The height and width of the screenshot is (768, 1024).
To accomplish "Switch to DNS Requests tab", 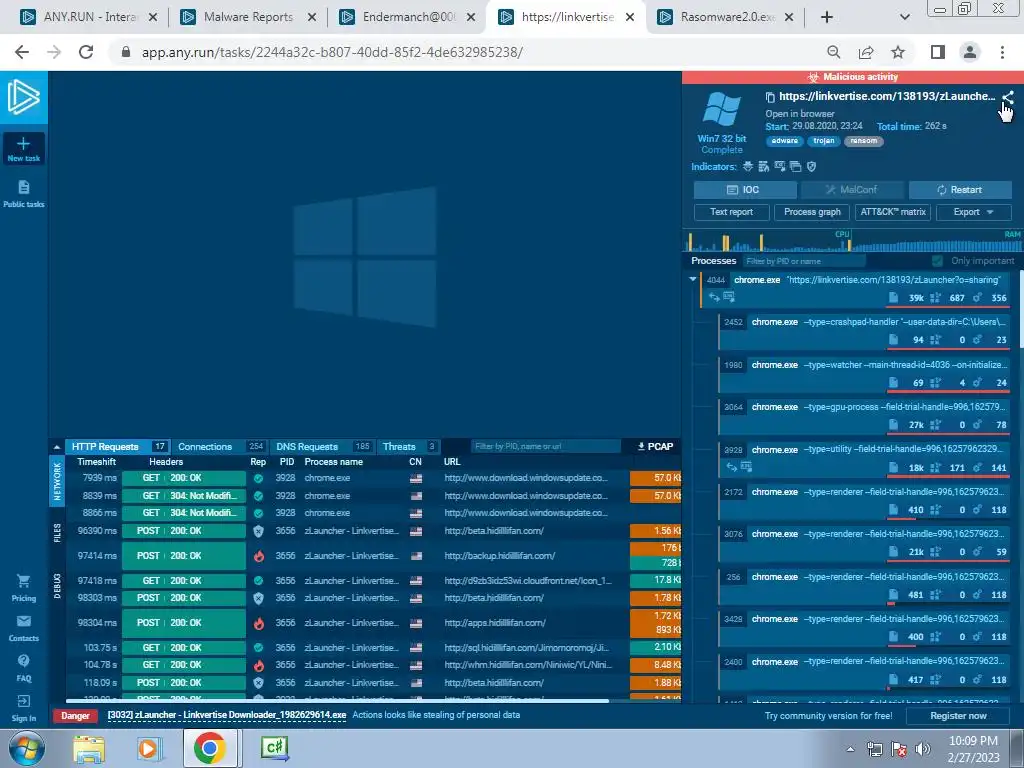I will [322, 447].
